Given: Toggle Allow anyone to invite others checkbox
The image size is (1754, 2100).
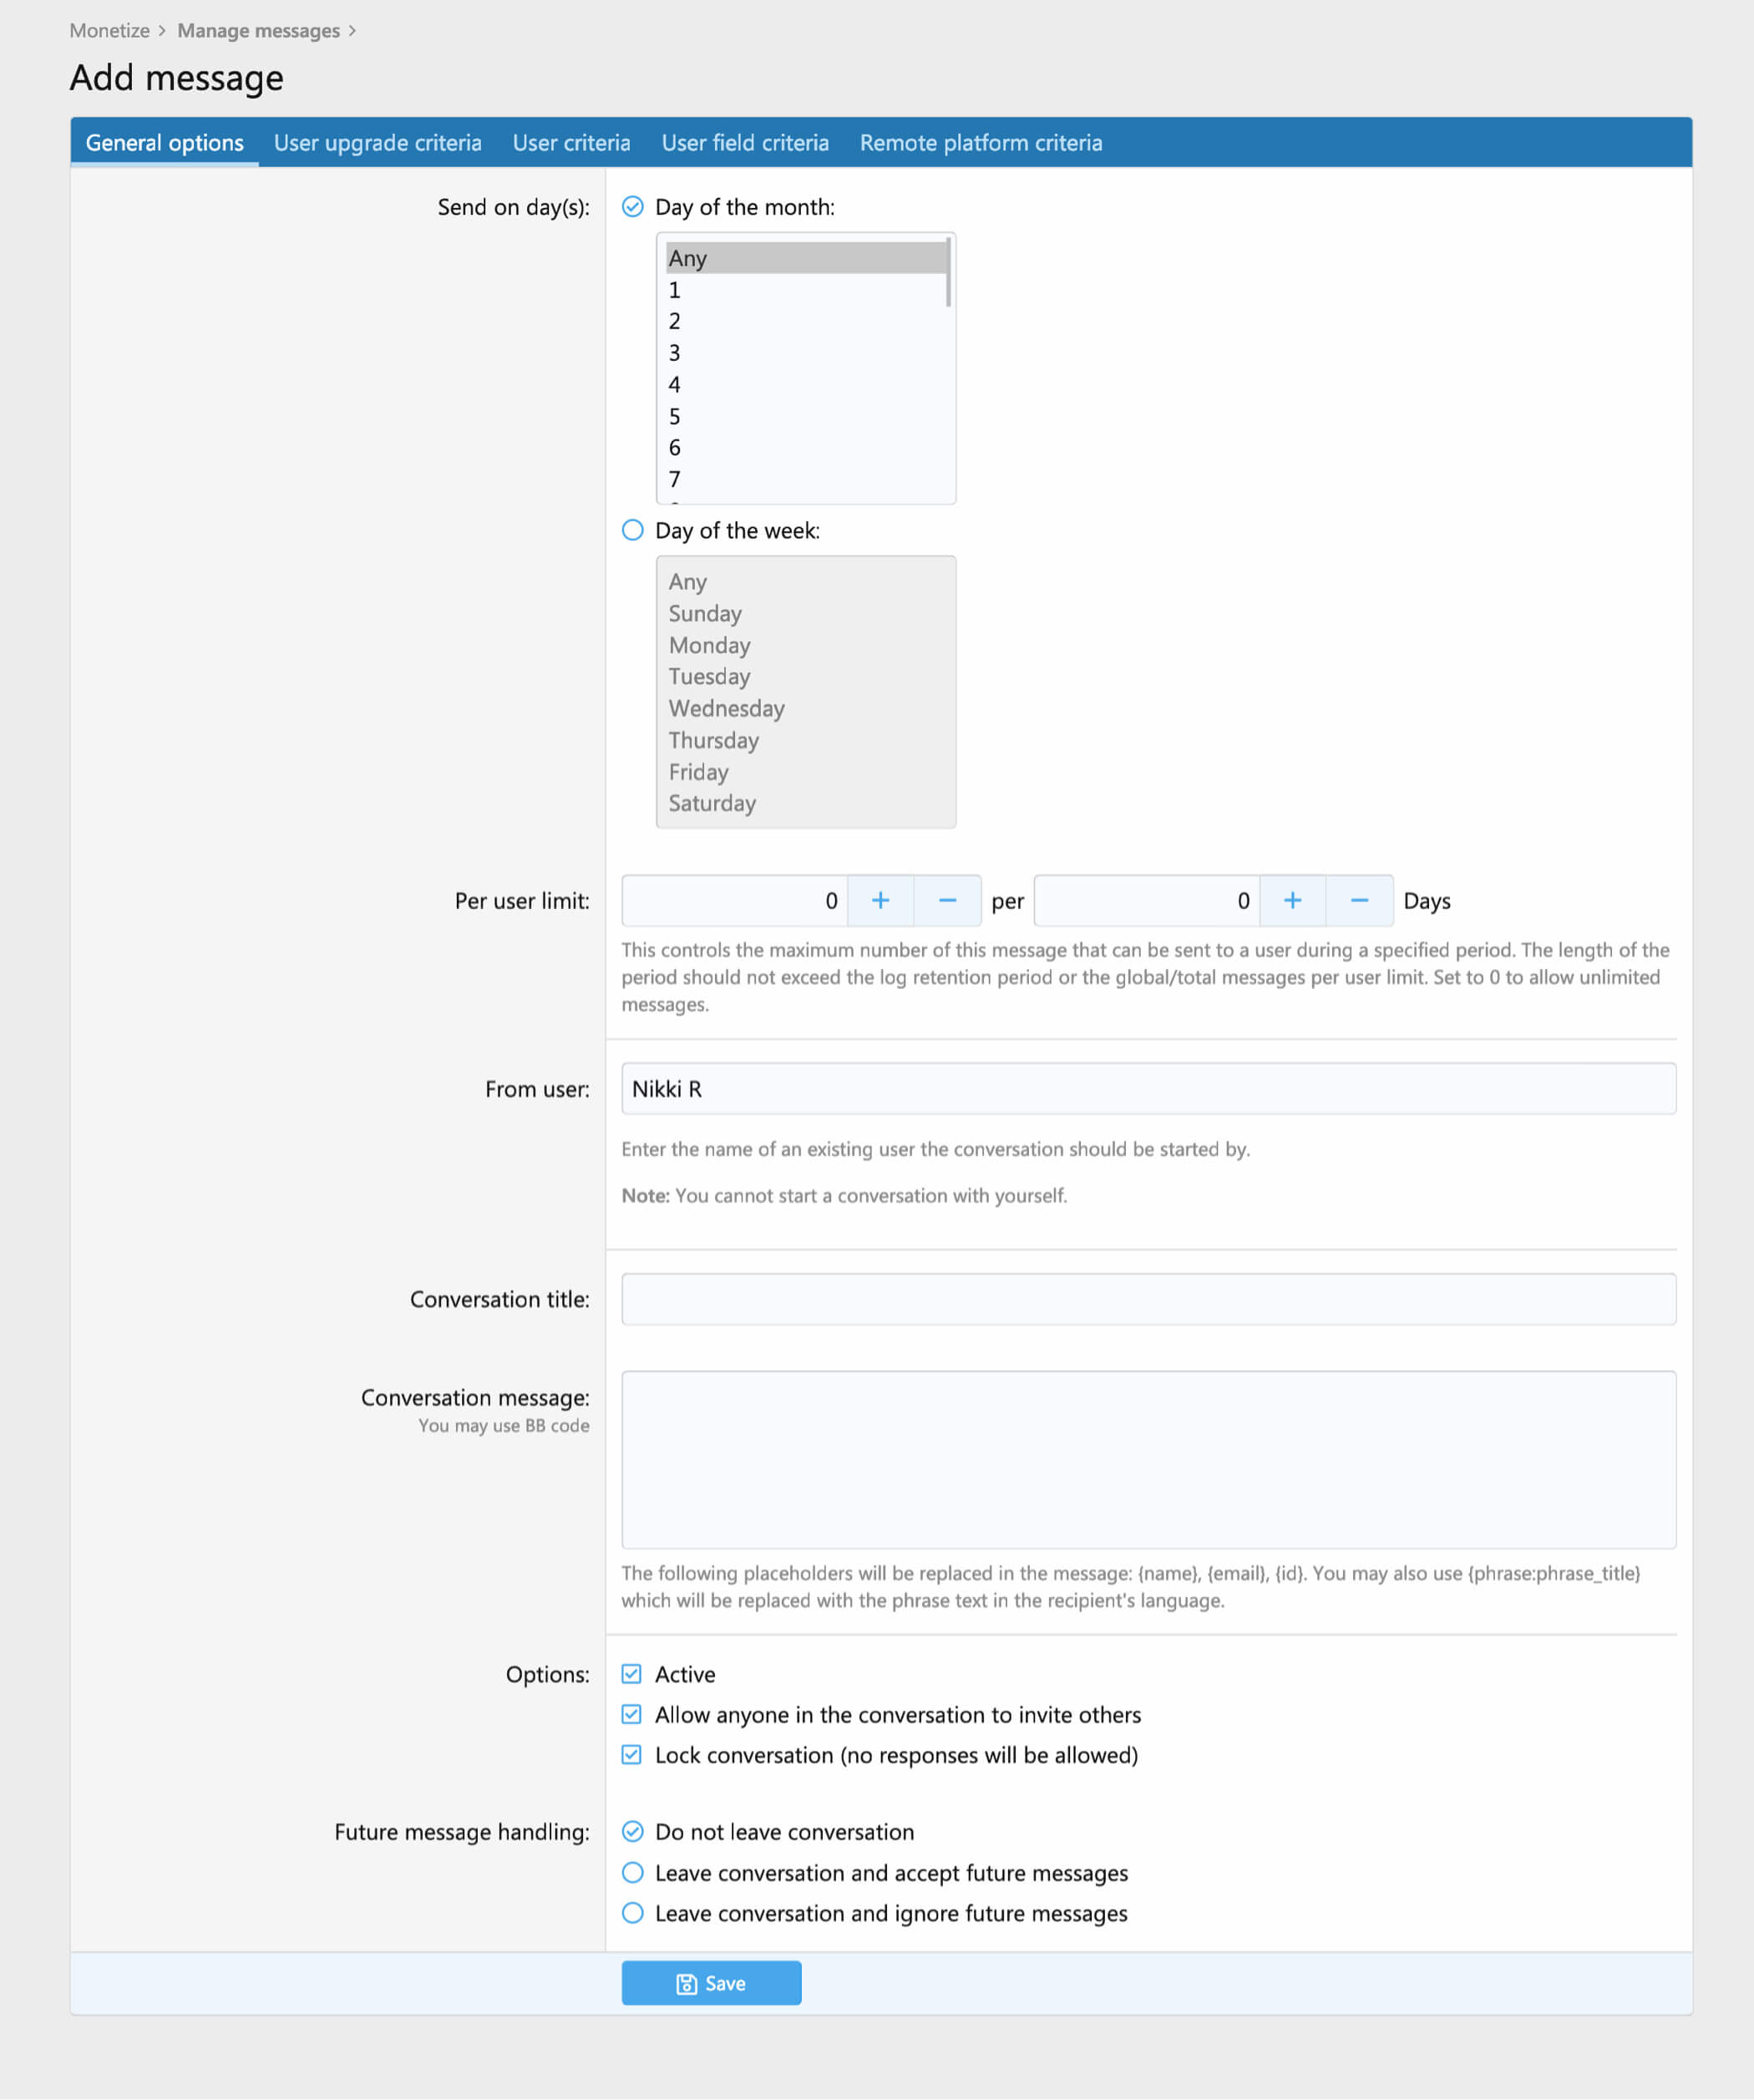Looking at the screenshot, I should pyautogui.click(x=632, y=1714).
